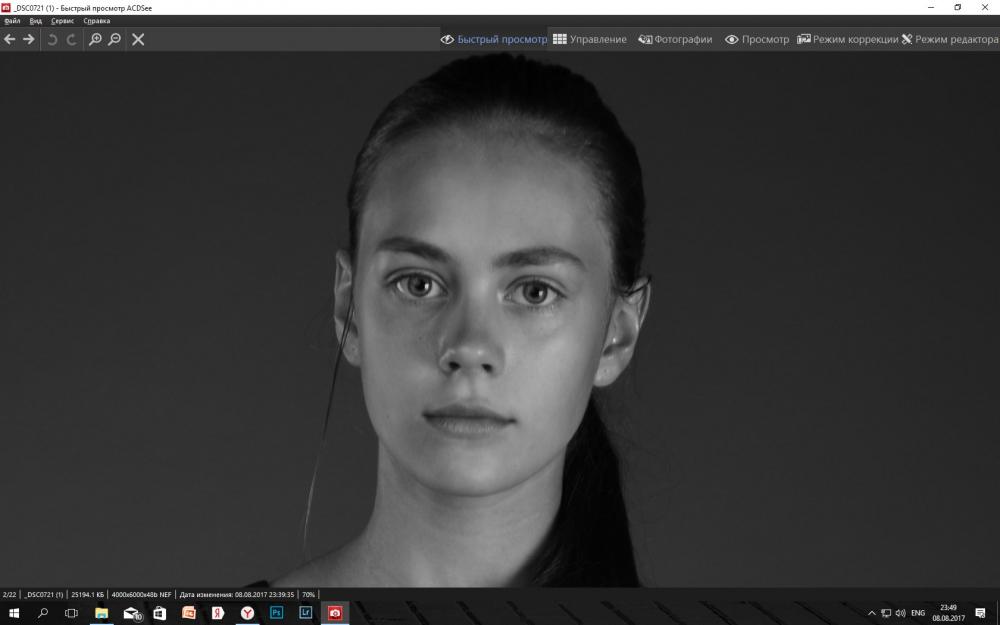Open the volume control in the tray

point(901,614)
